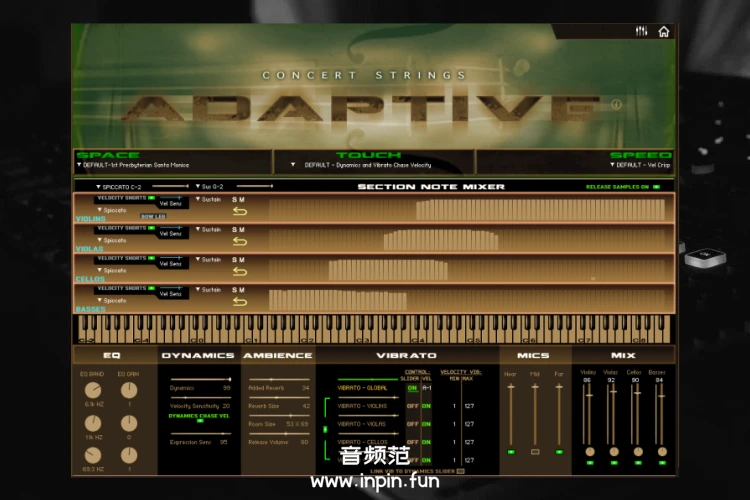Viewport: 750px width, 500px height.
Task: Open the Speed preset dropdown
Action: 640,165
